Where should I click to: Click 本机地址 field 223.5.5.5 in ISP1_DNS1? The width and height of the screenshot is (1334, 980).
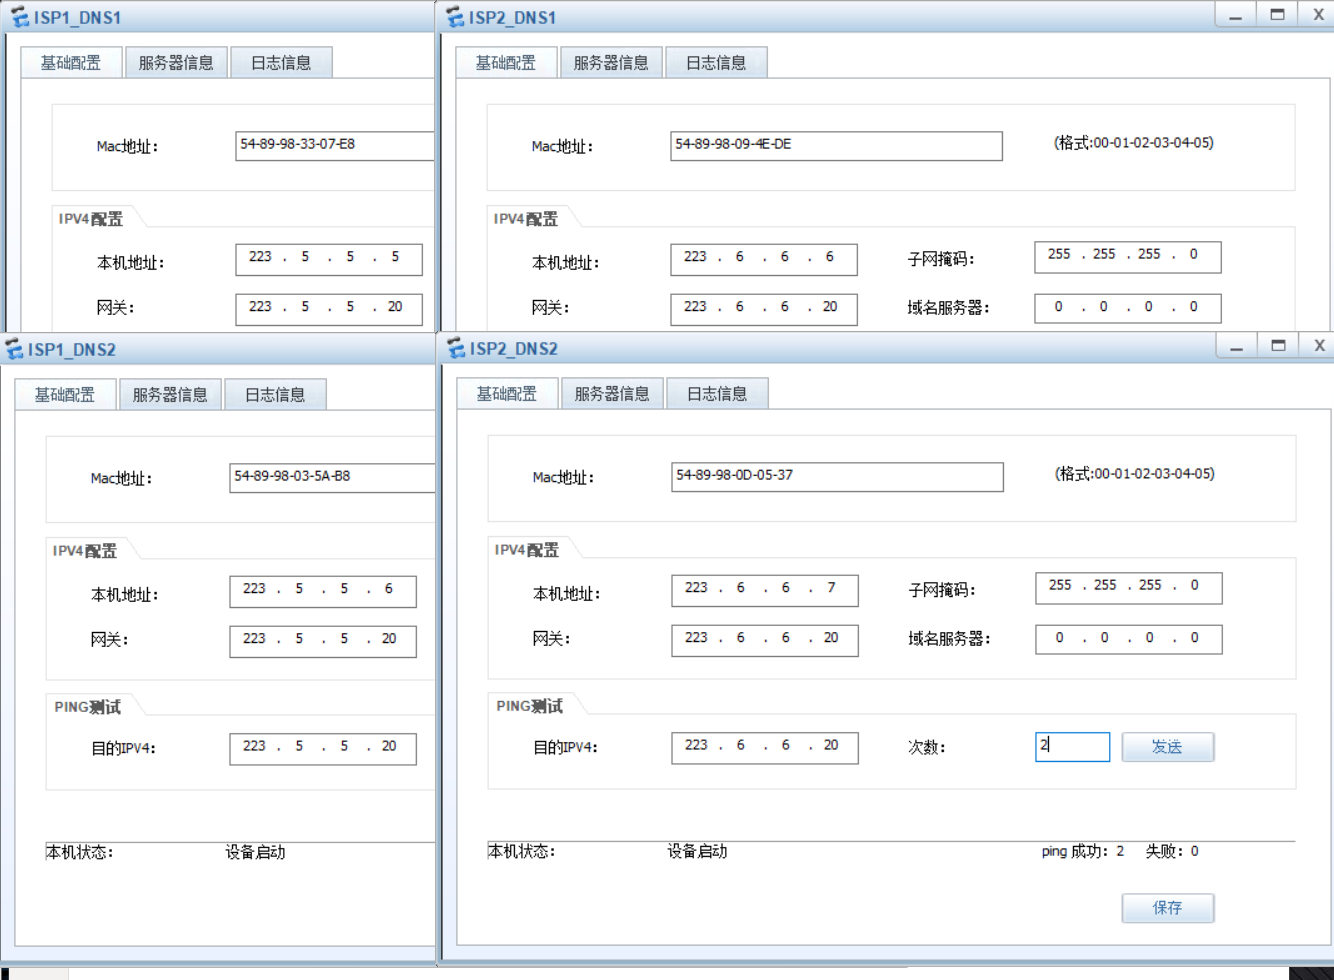(x=329, y=259)
